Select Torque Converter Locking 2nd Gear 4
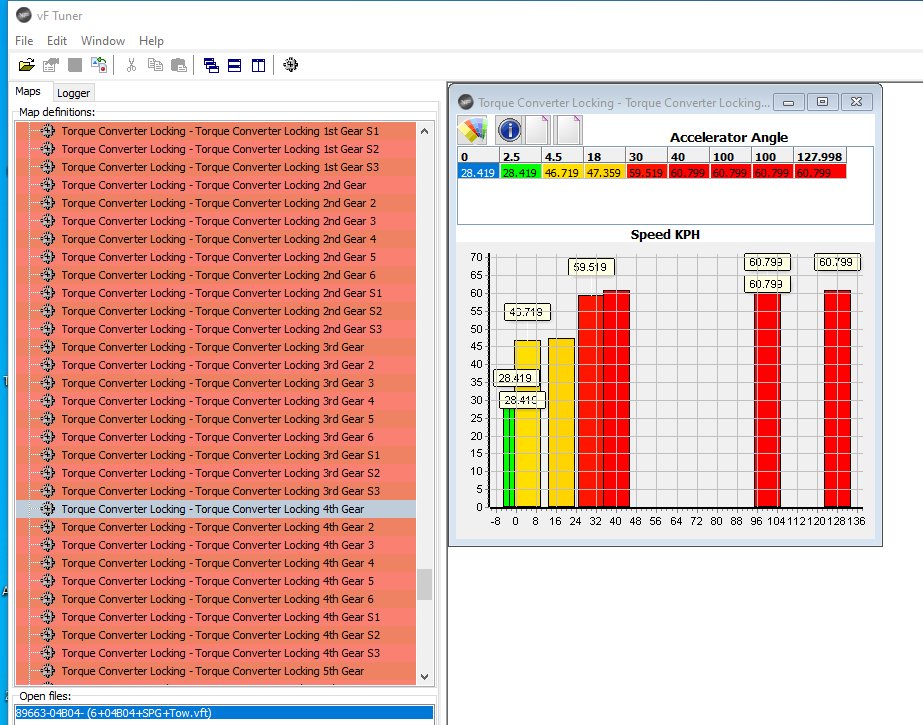This screenshot has width=923, height=725. pyautogui.click(x=218, y=239)
